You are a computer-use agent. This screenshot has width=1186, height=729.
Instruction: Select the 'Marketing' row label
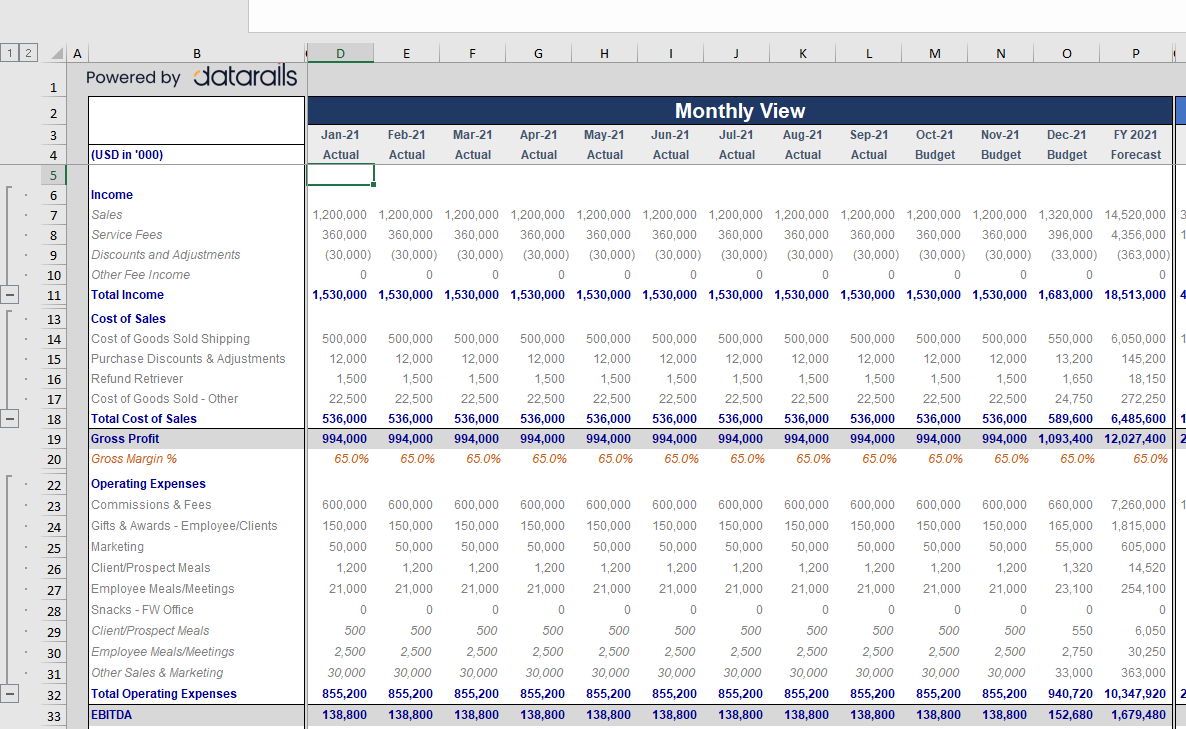117,546
